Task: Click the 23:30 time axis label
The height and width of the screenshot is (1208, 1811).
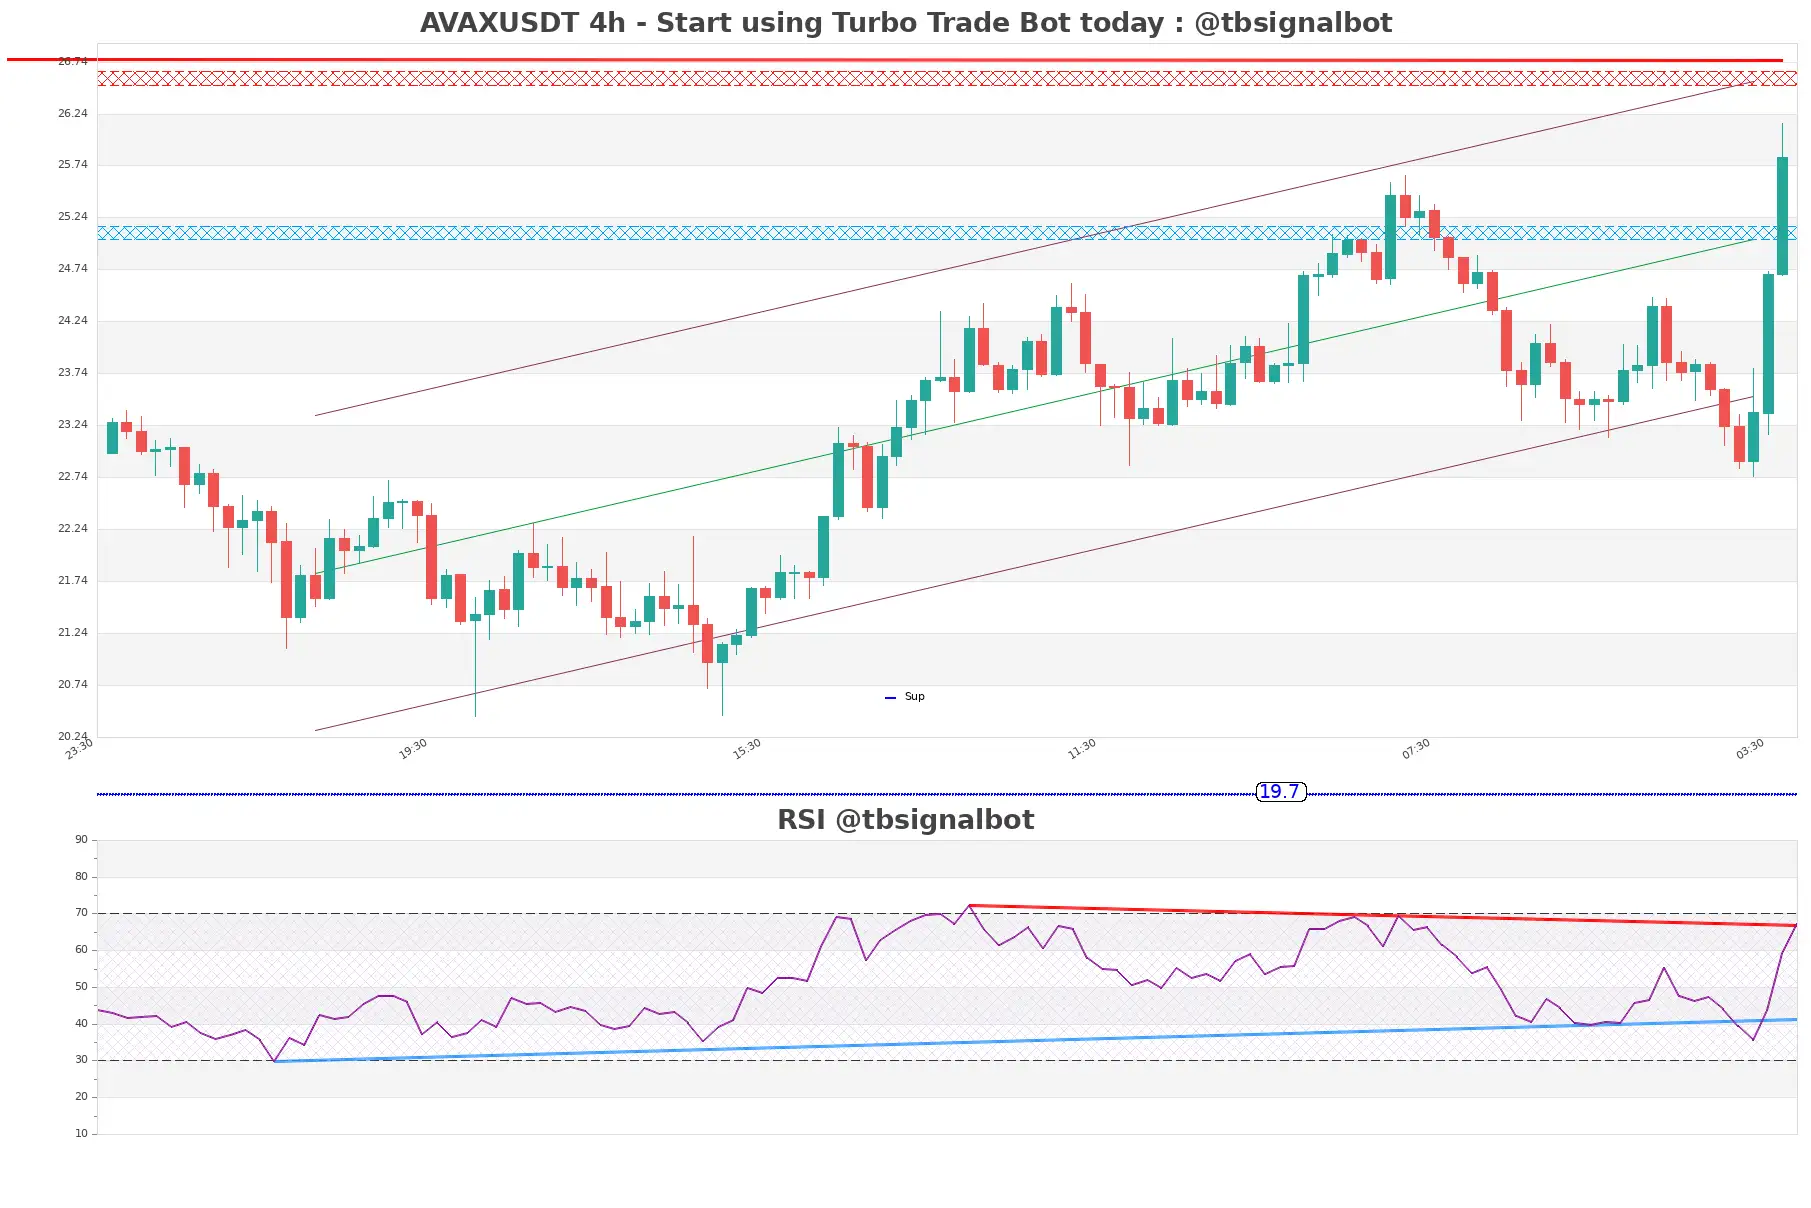Action: point(79,749)
